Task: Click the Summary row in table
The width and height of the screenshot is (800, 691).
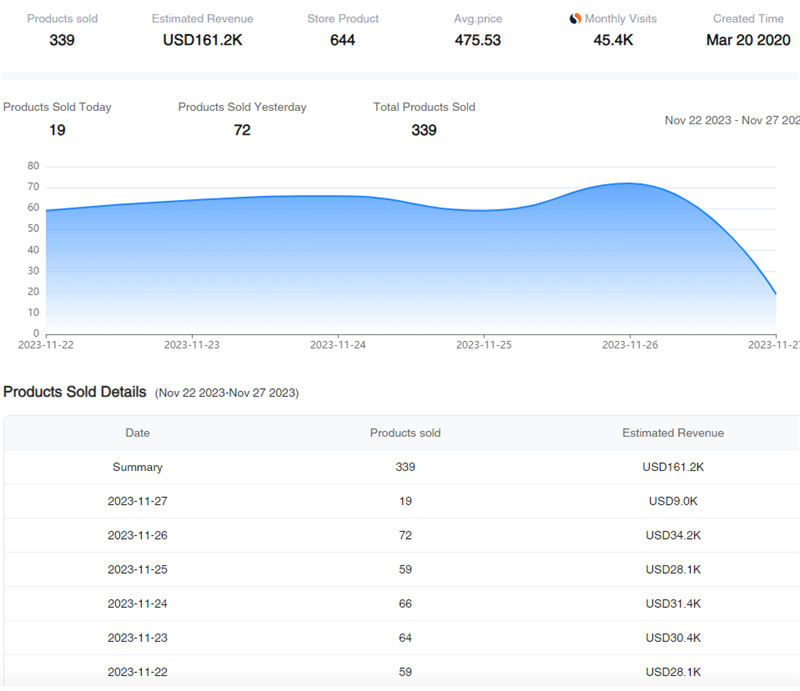Action: pyautogui.click(x=138, y=467)
